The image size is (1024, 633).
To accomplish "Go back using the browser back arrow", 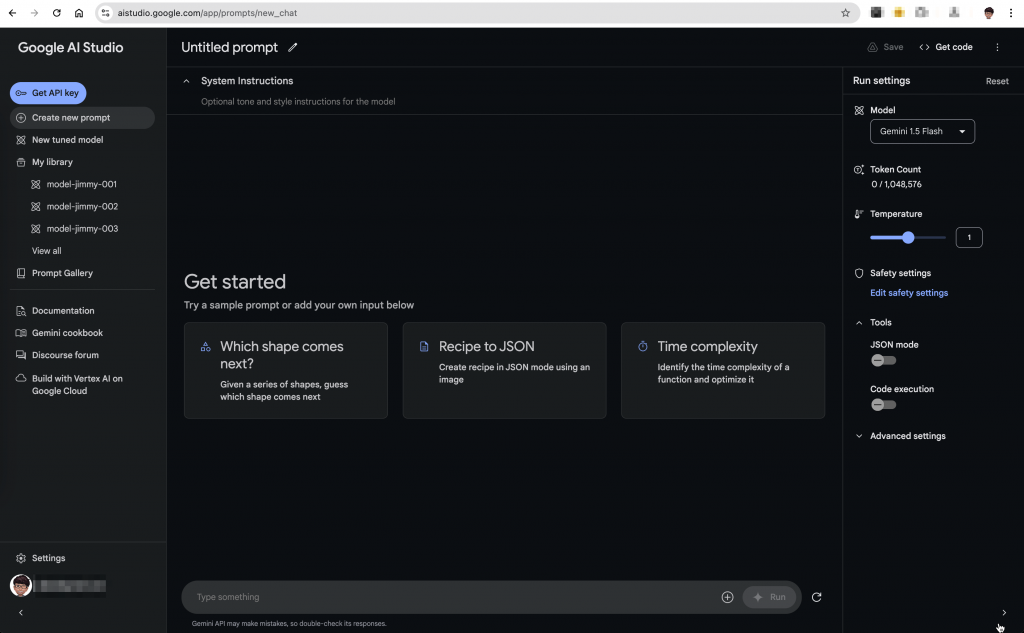I will pyautogui.click(x=12, y=13).
